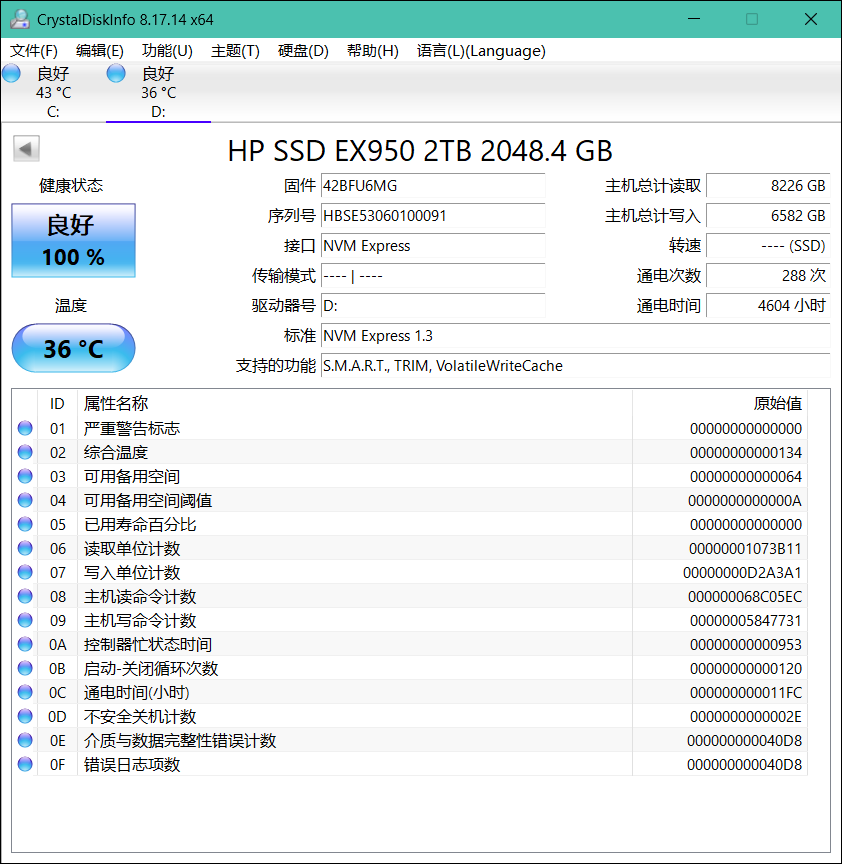The image size is (842, 864).
Task: Click status dot of row 05 已用寿命百分比
Action: (x=25, y=524)
